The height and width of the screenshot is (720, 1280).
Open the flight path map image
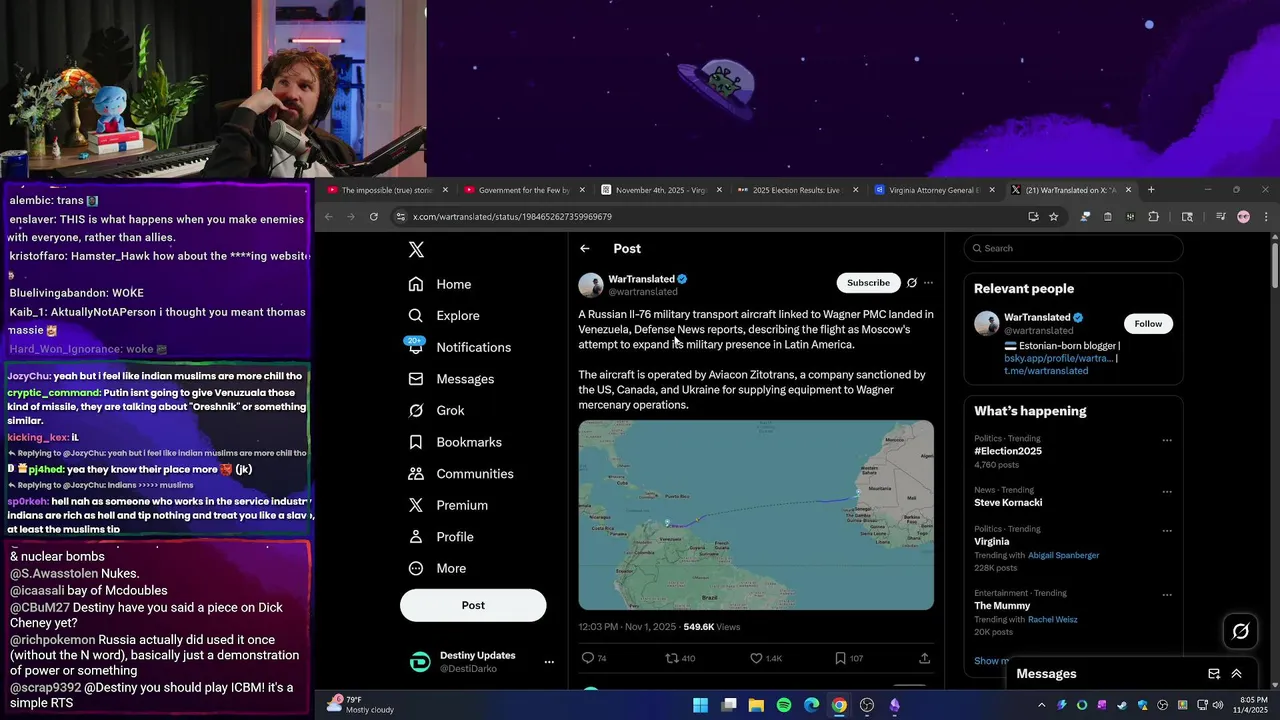coord(756,515)
